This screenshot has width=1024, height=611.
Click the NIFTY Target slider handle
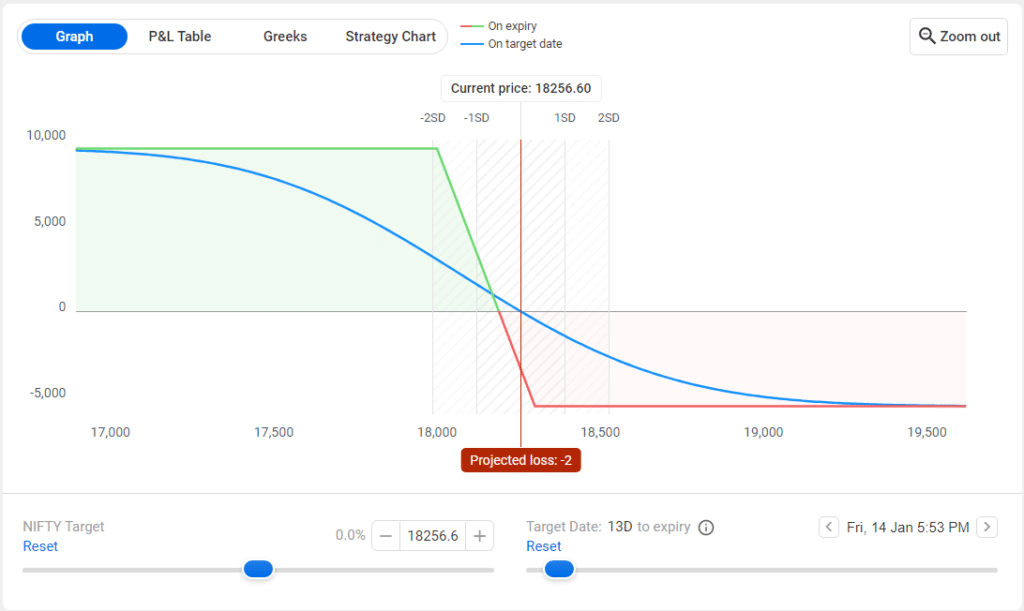point(258,568)
